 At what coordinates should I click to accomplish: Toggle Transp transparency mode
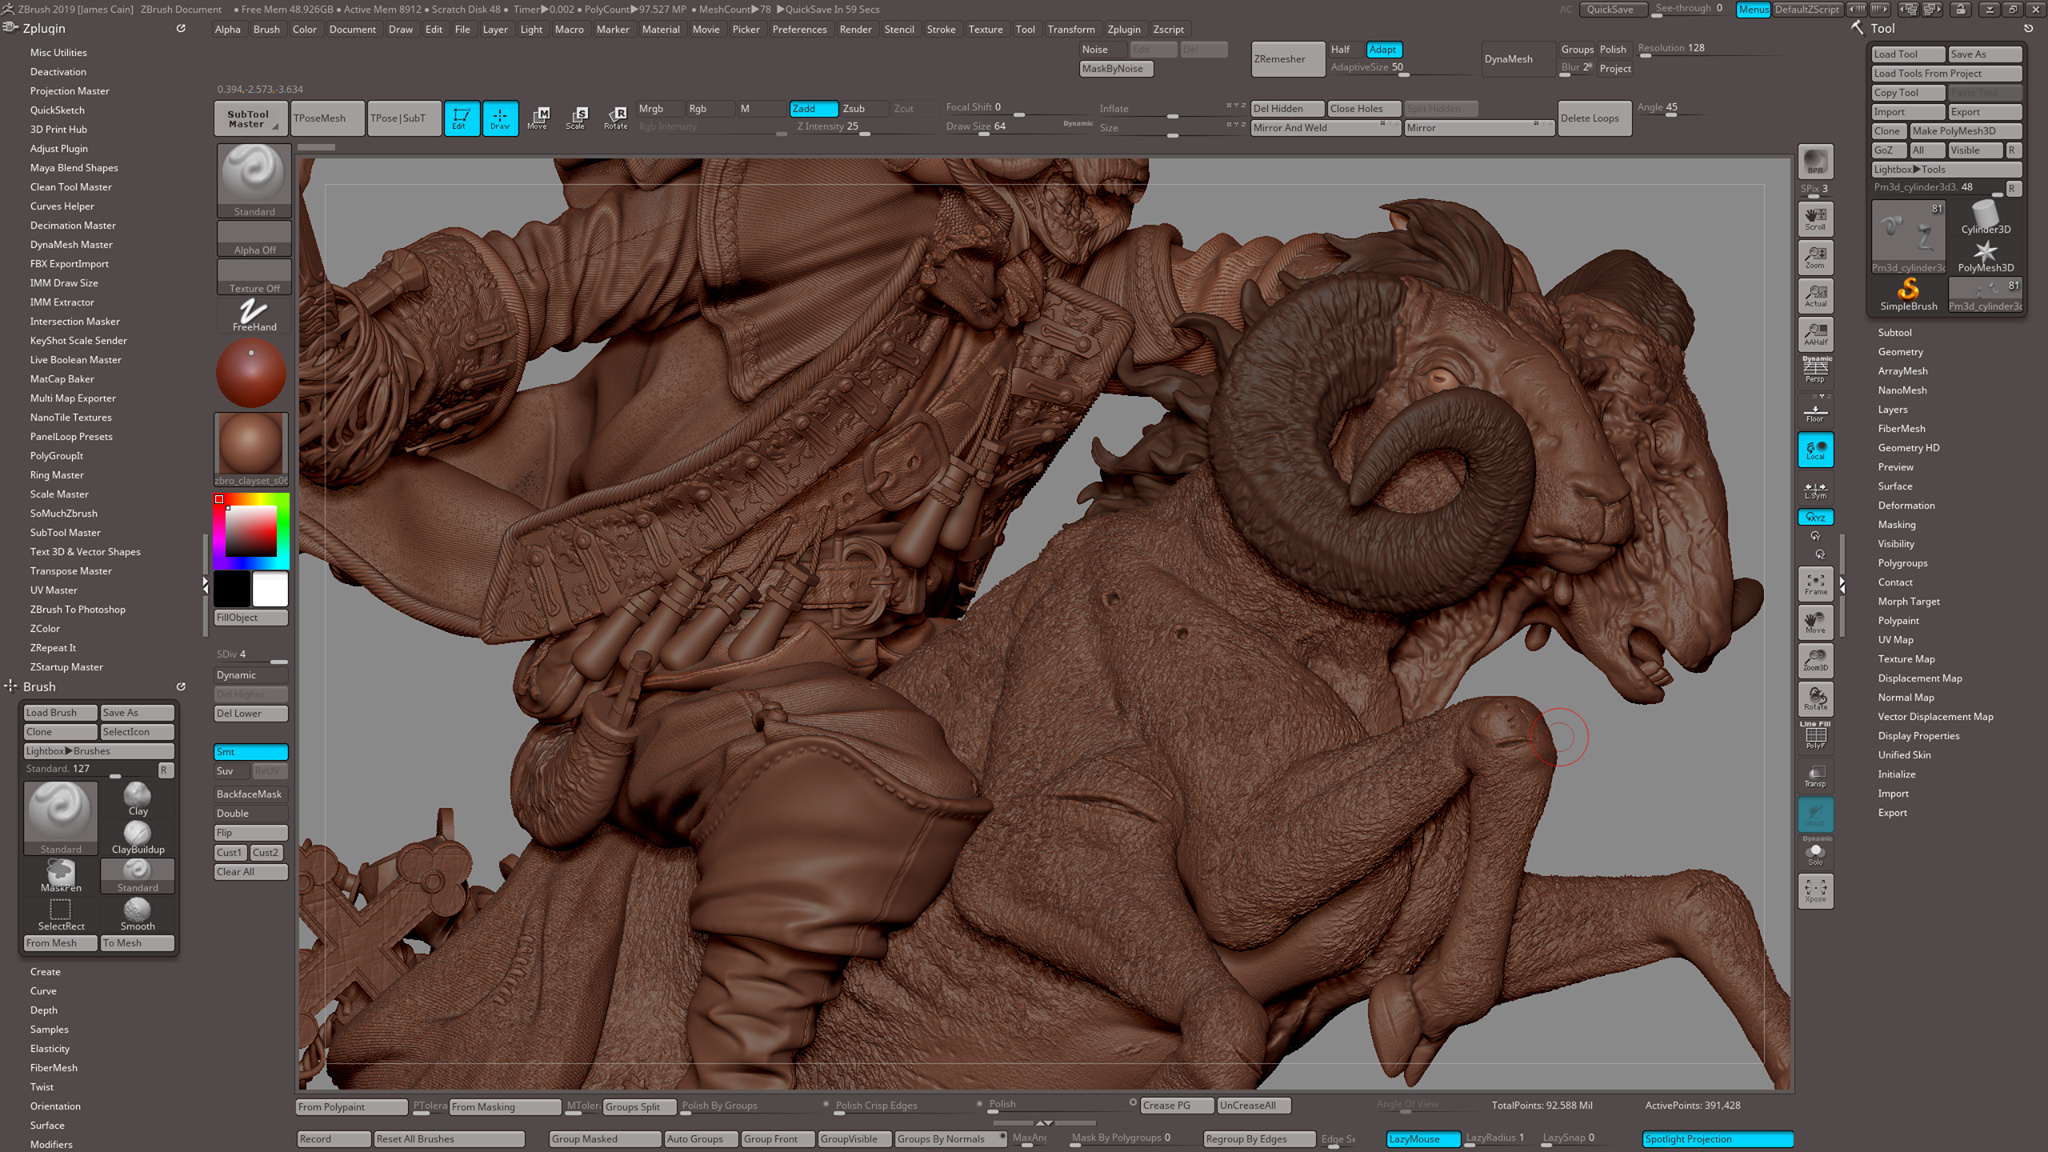tap(1815, 775)
